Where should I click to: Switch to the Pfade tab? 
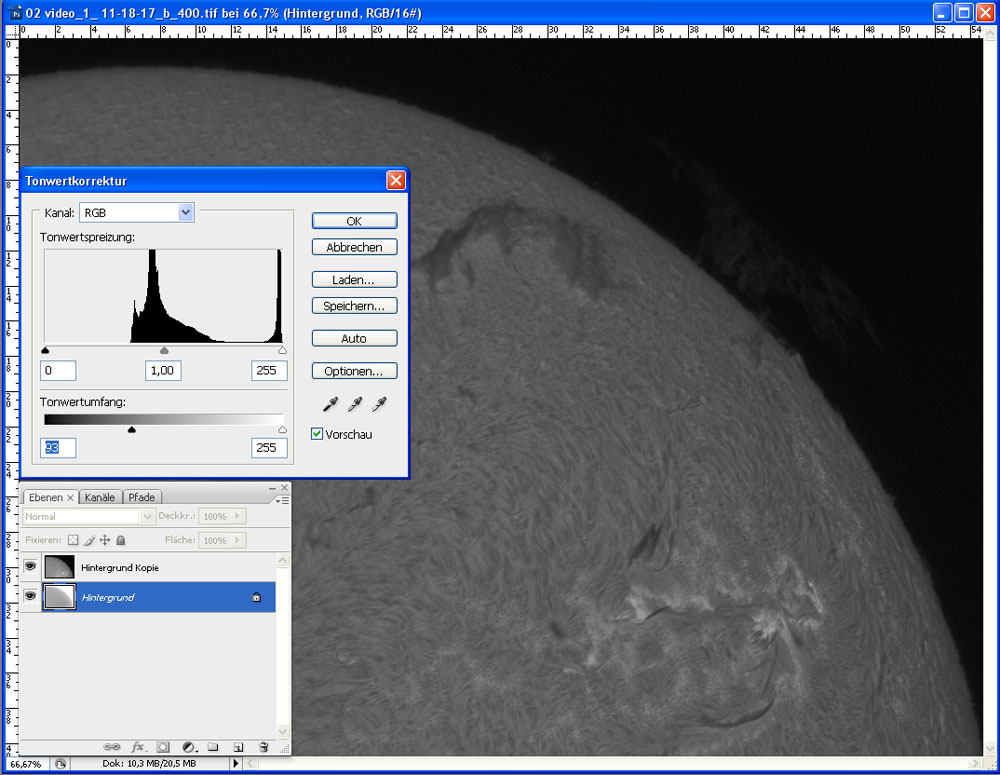(x=142, y=498)
